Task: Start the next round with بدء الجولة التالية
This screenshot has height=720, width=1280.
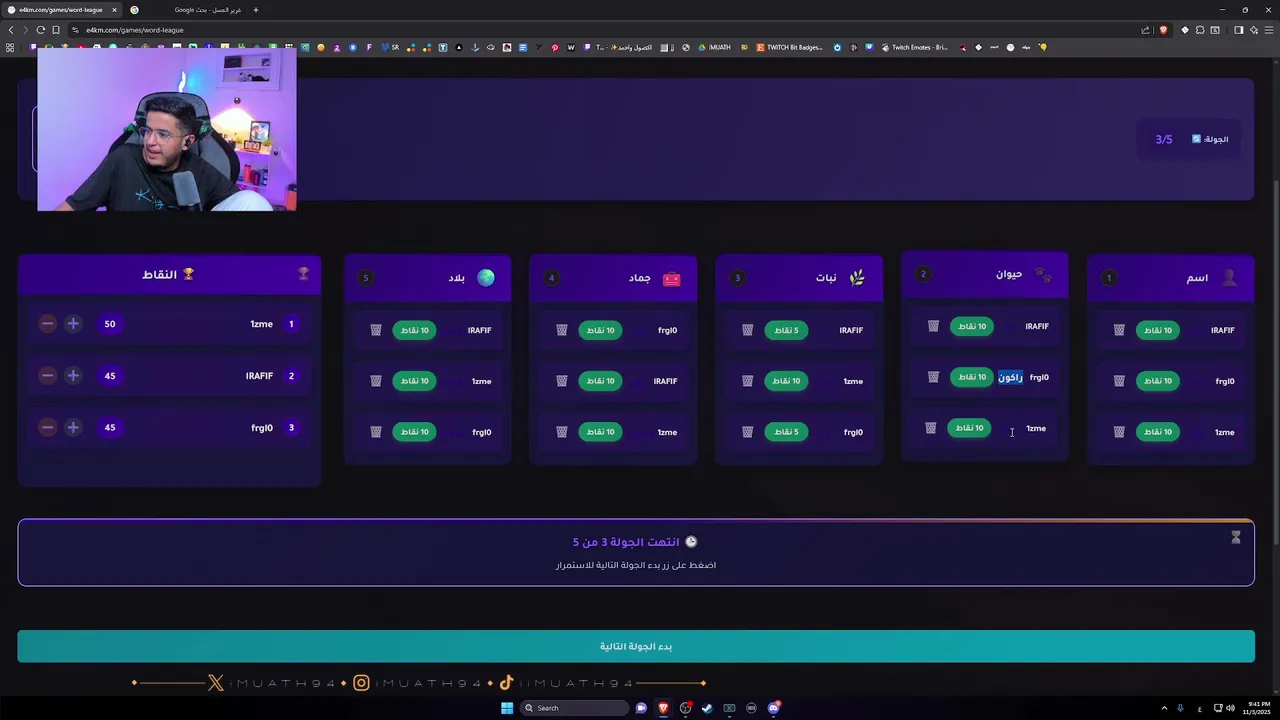Action: click(636, 646)
